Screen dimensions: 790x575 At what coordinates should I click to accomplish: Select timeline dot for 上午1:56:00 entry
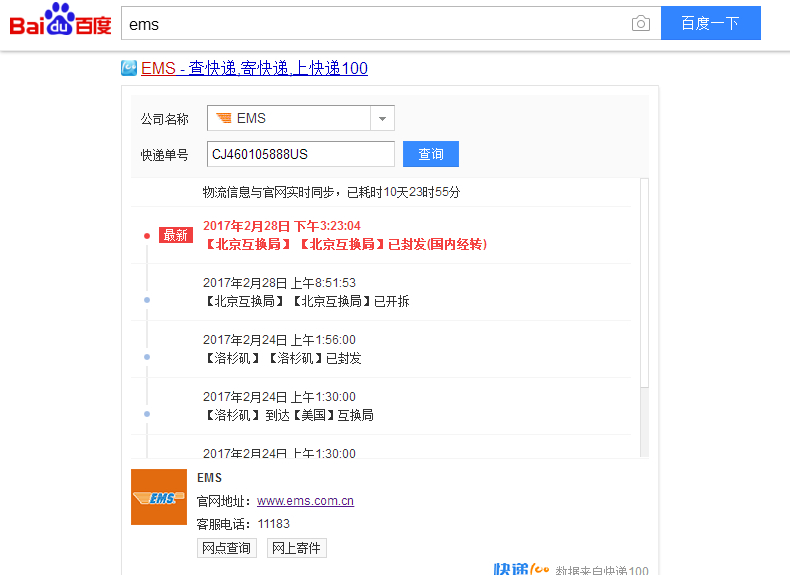click(147, 357)
